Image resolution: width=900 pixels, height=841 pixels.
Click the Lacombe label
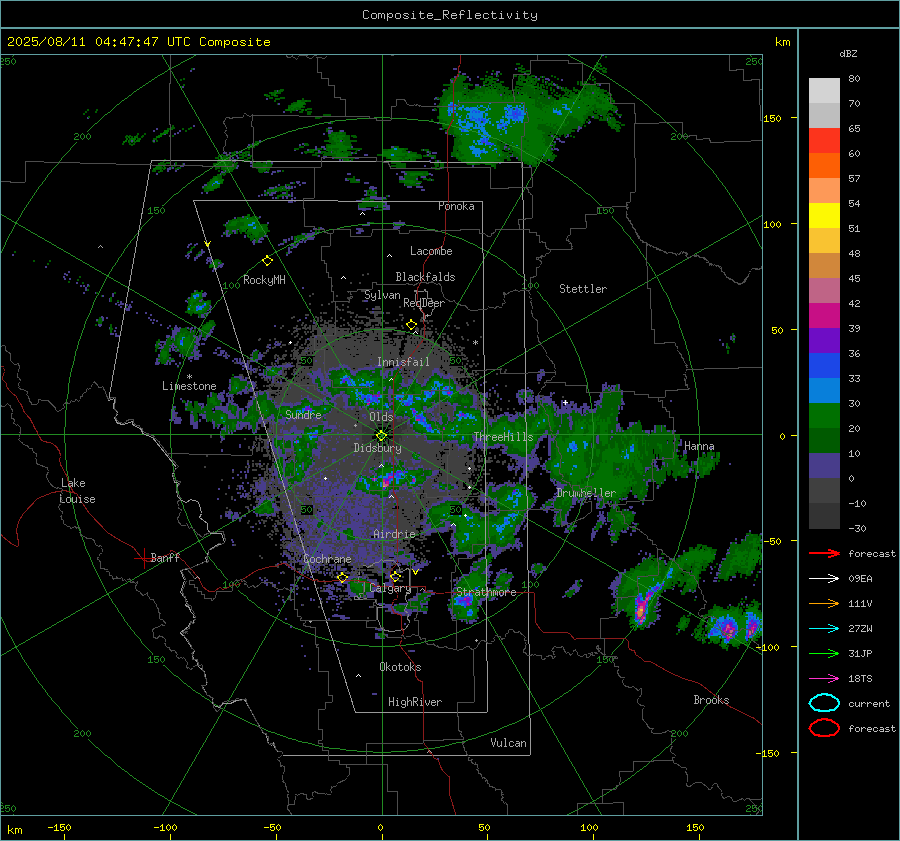pos(431,251)
